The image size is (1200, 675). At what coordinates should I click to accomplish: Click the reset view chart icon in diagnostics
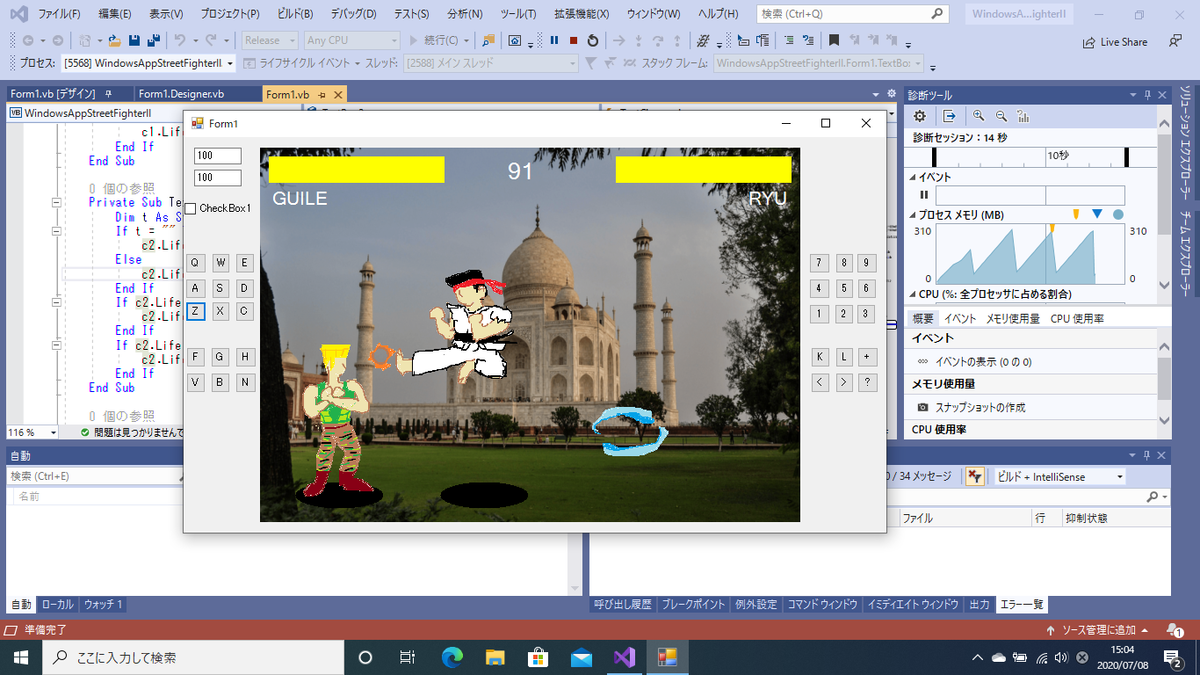tap(1023, 116)
